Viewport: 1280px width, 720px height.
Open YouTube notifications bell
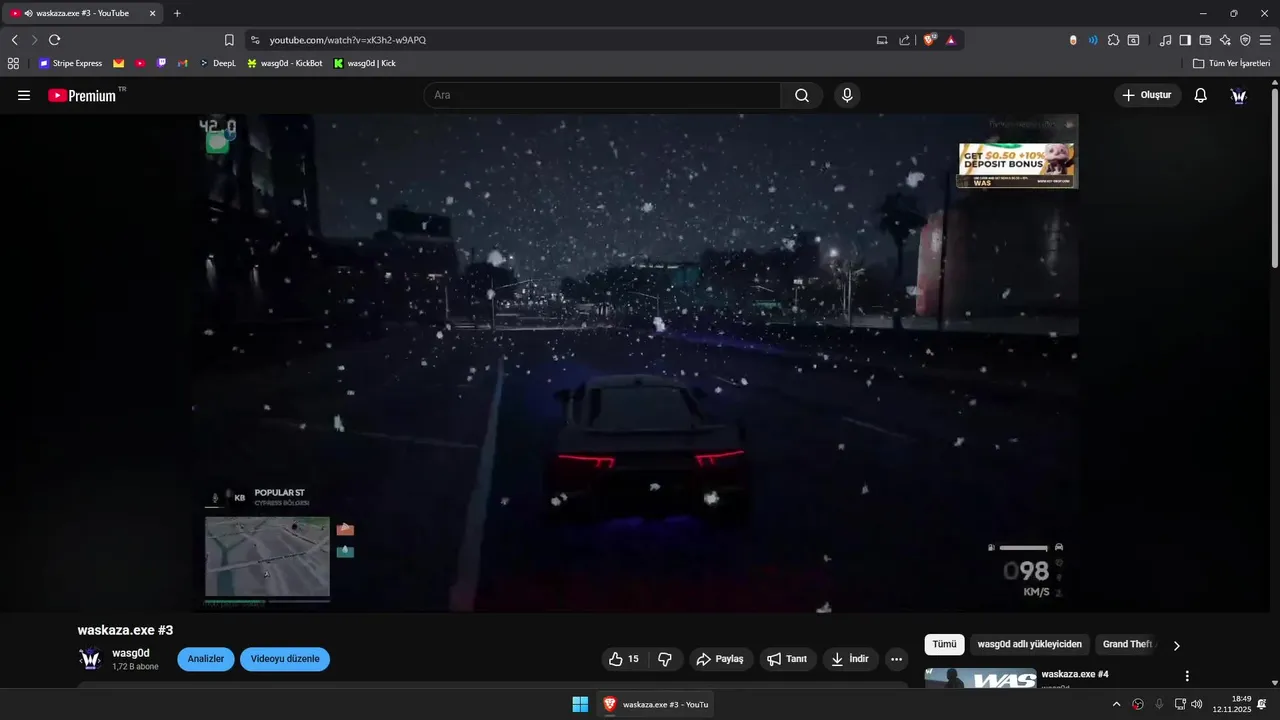[x=1201, y=95]
